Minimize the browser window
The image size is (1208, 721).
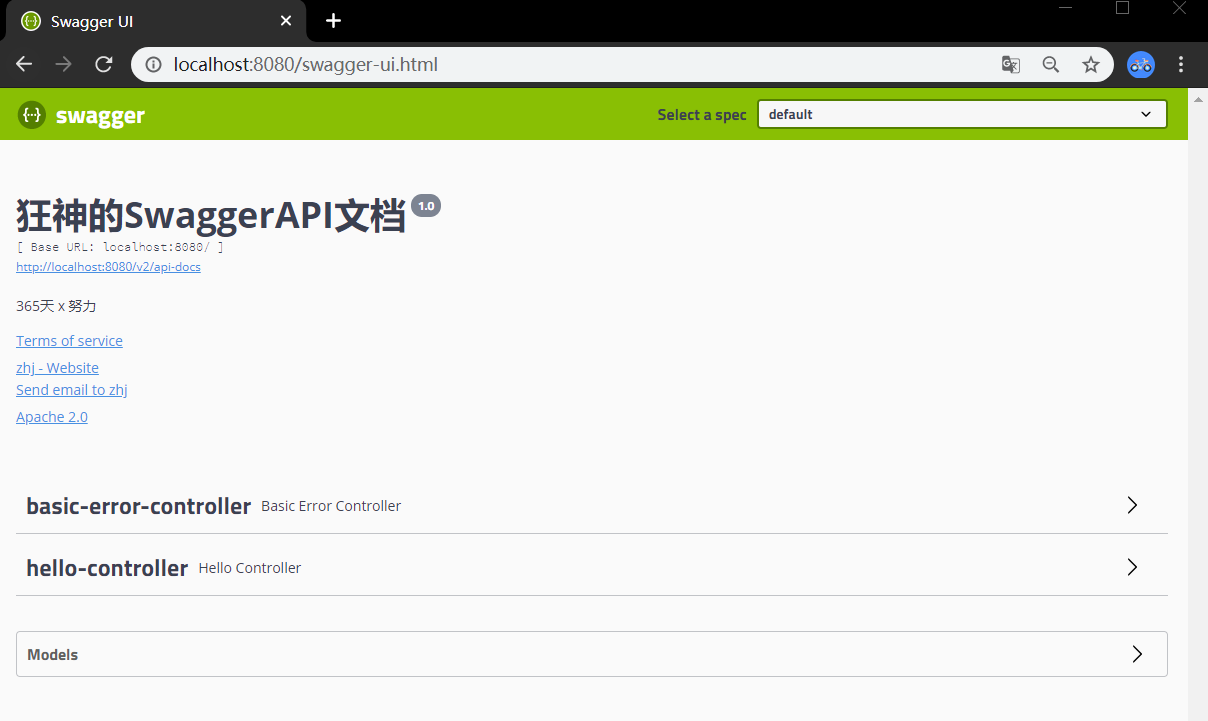(x=1066, y=8)
